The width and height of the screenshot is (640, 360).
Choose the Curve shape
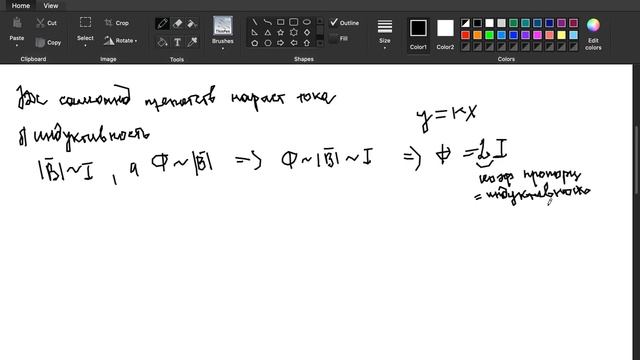pyautogui.click(x=267, y=22)
